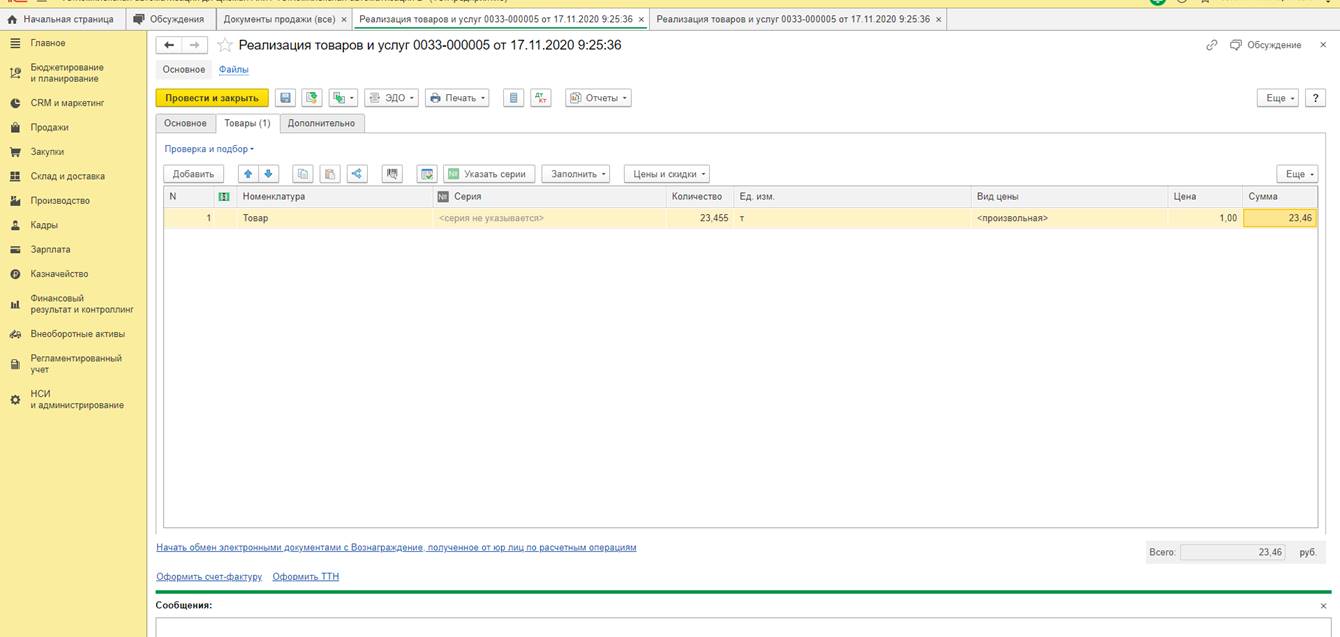
Task: Click Провести и закрыть button
Action: point(212,98)
